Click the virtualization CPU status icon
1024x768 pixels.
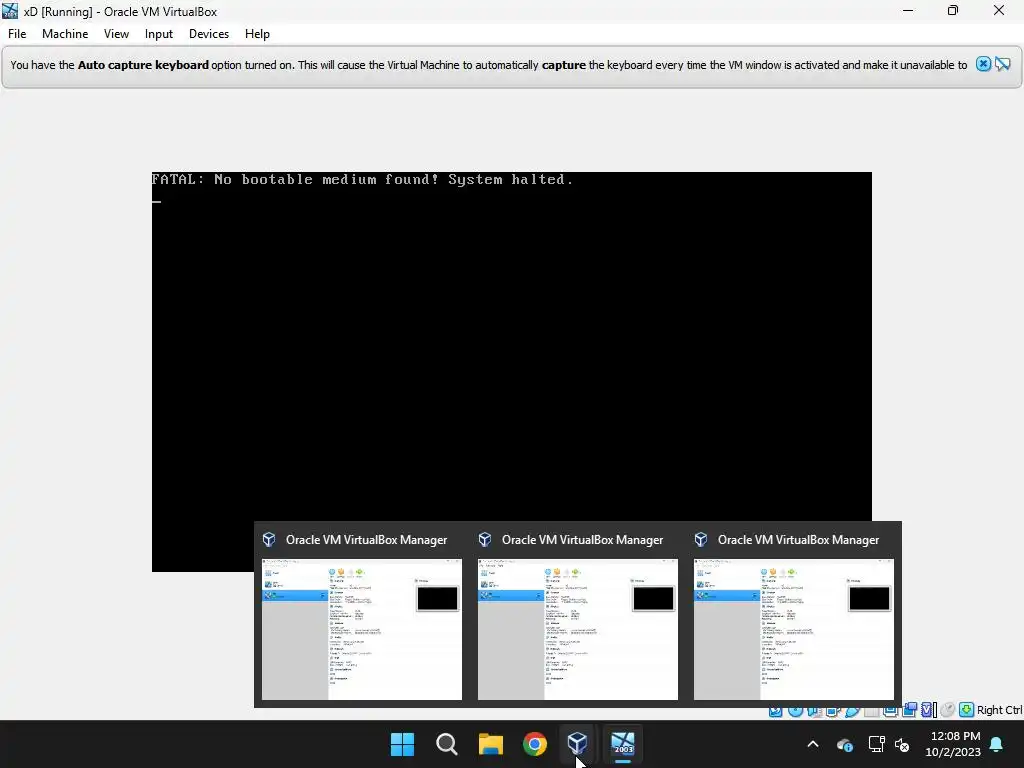tap(927, 710)
